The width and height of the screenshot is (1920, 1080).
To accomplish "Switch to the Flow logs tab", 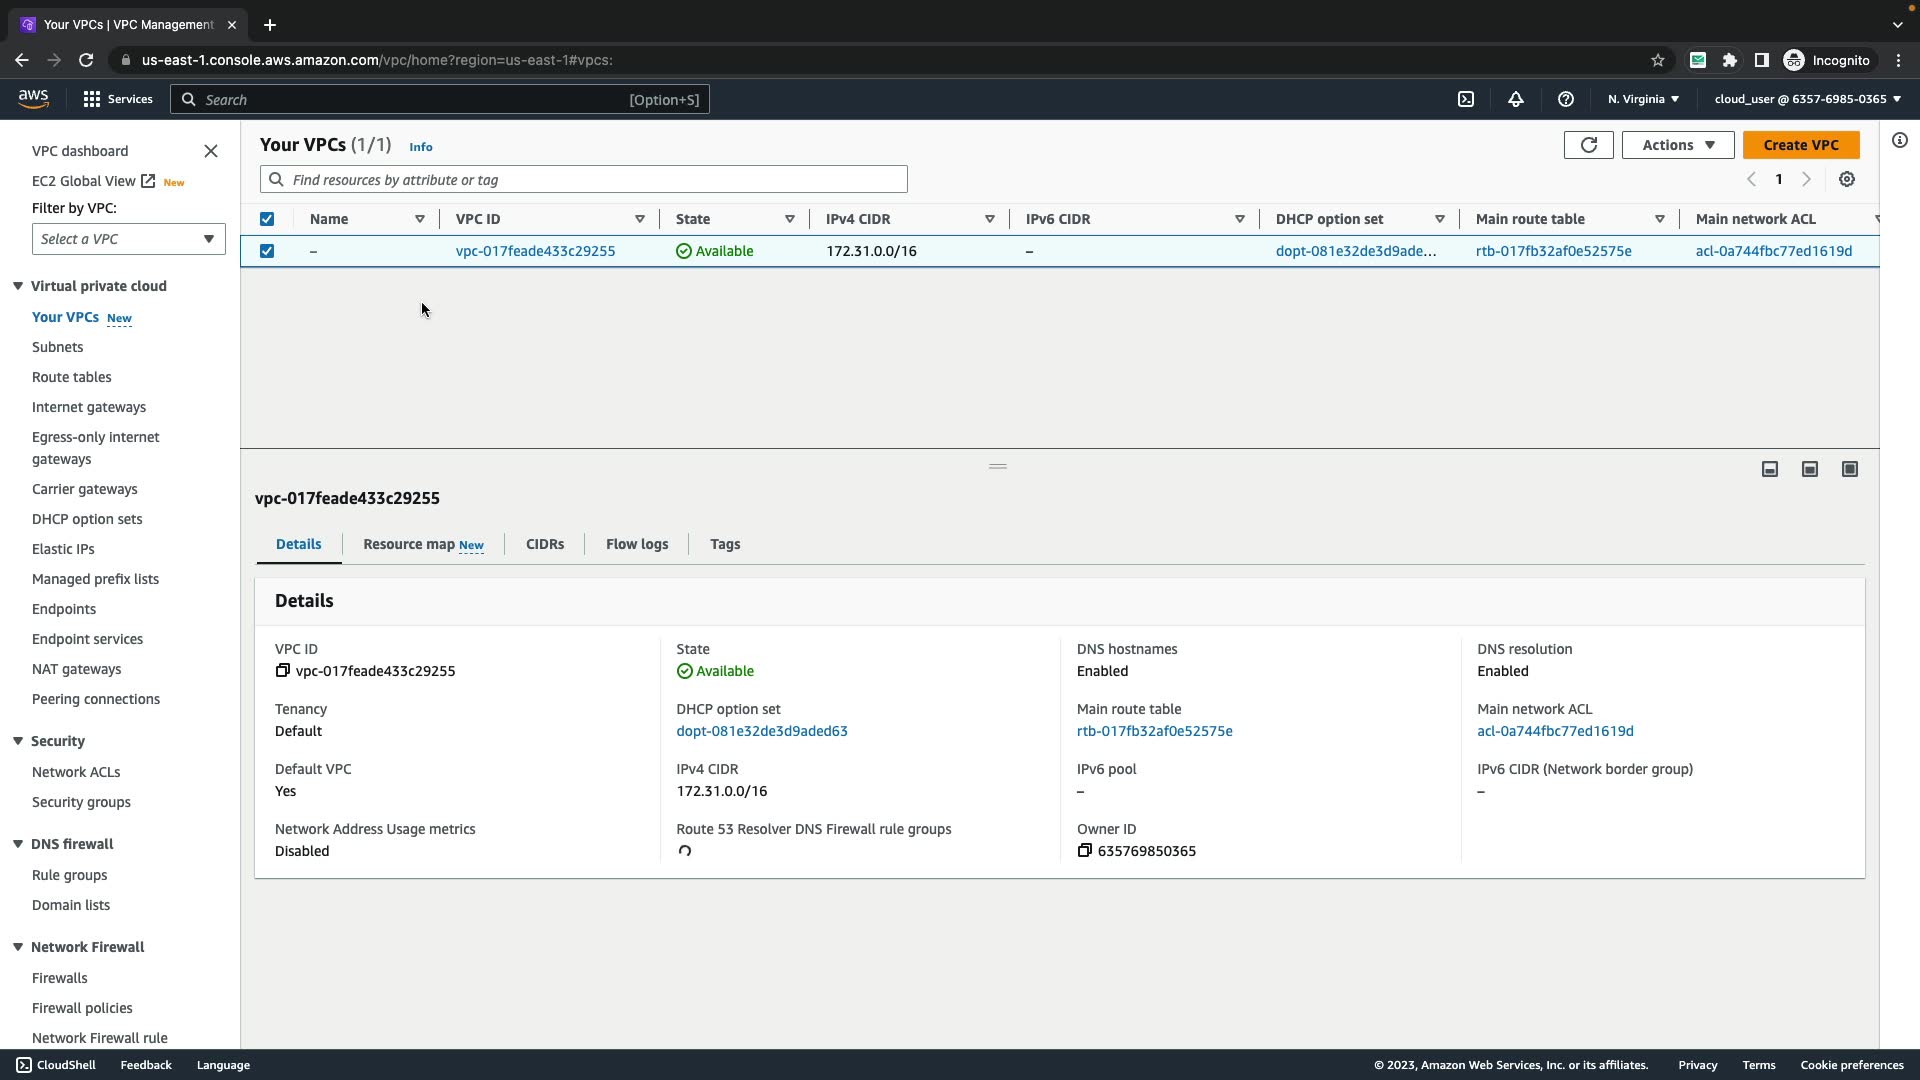I will point(636,544).
